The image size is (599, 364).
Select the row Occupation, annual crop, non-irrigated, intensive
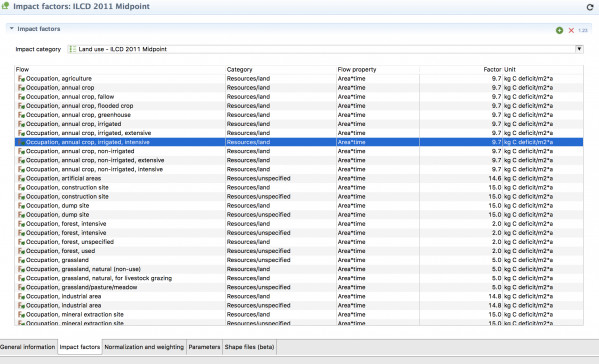(x=299, y=169)
